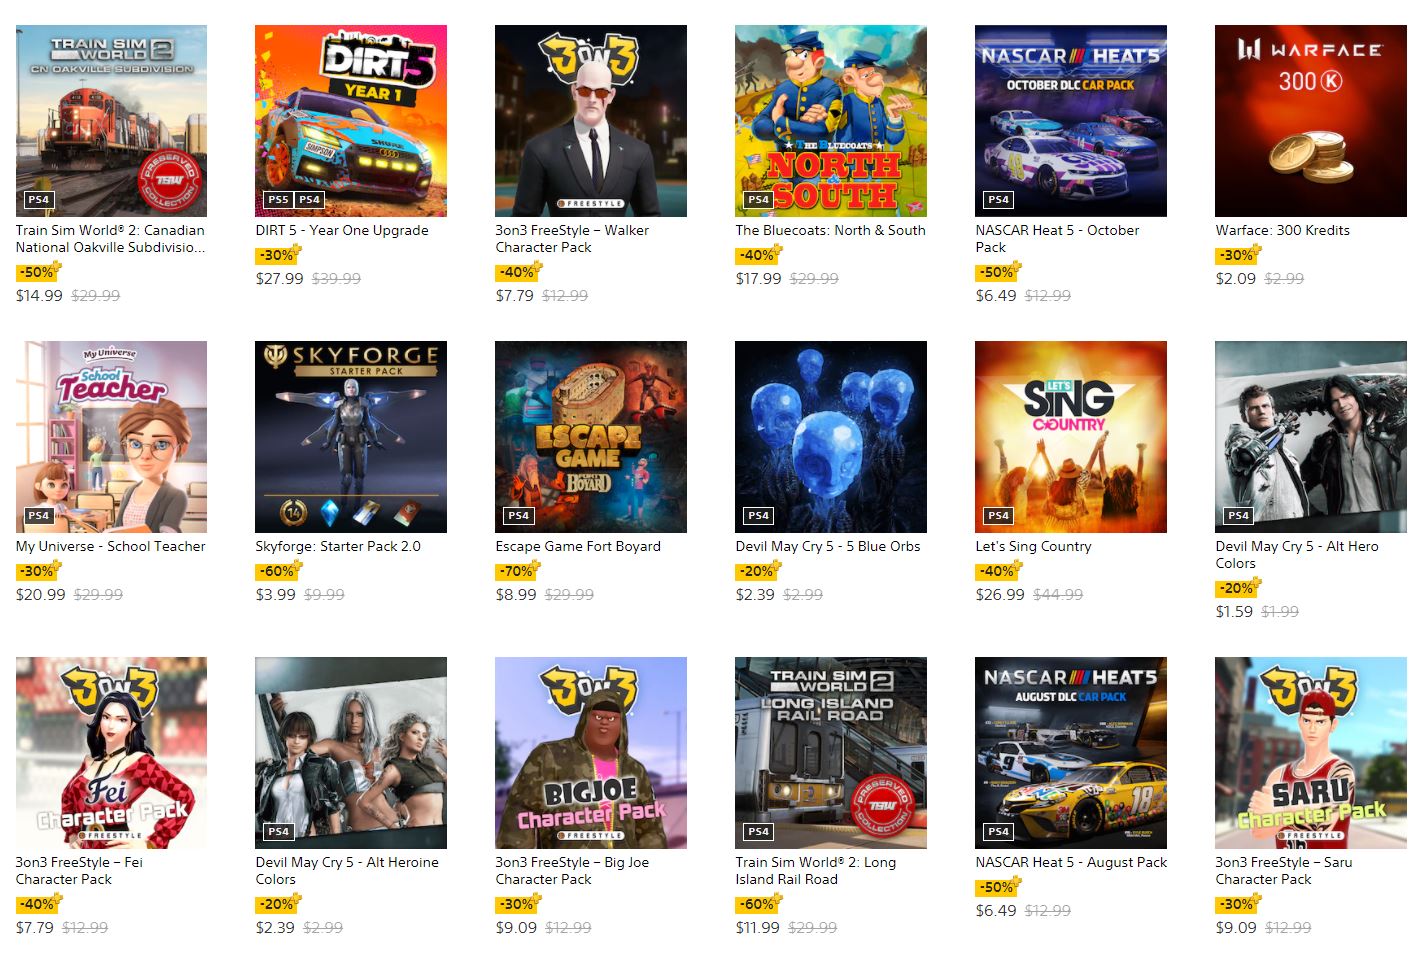
Task: Click My Universe - School Teacher title
Action: [x=111, y=546]
